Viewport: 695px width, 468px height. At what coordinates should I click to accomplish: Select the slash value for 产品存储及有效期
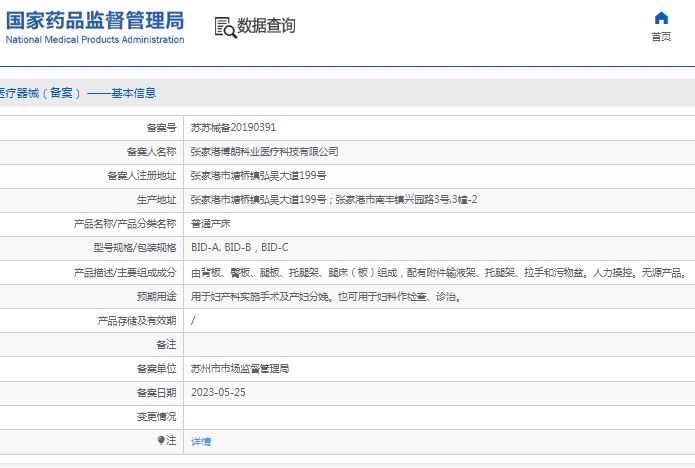pos(193,320)
